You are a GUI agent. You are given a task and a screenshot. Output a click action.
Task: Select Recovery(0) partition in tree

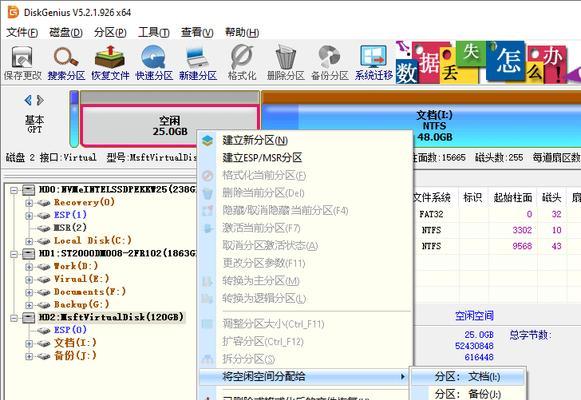(84, 202)
